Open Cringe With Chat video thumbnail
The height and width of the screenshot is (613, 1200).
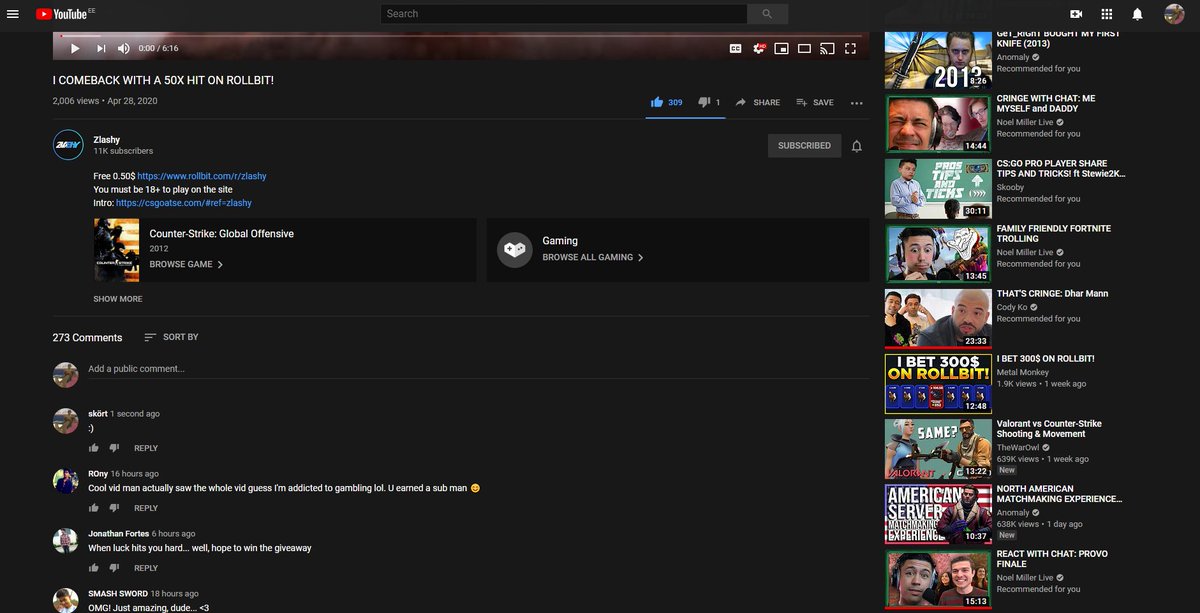[x=938, y=124]
